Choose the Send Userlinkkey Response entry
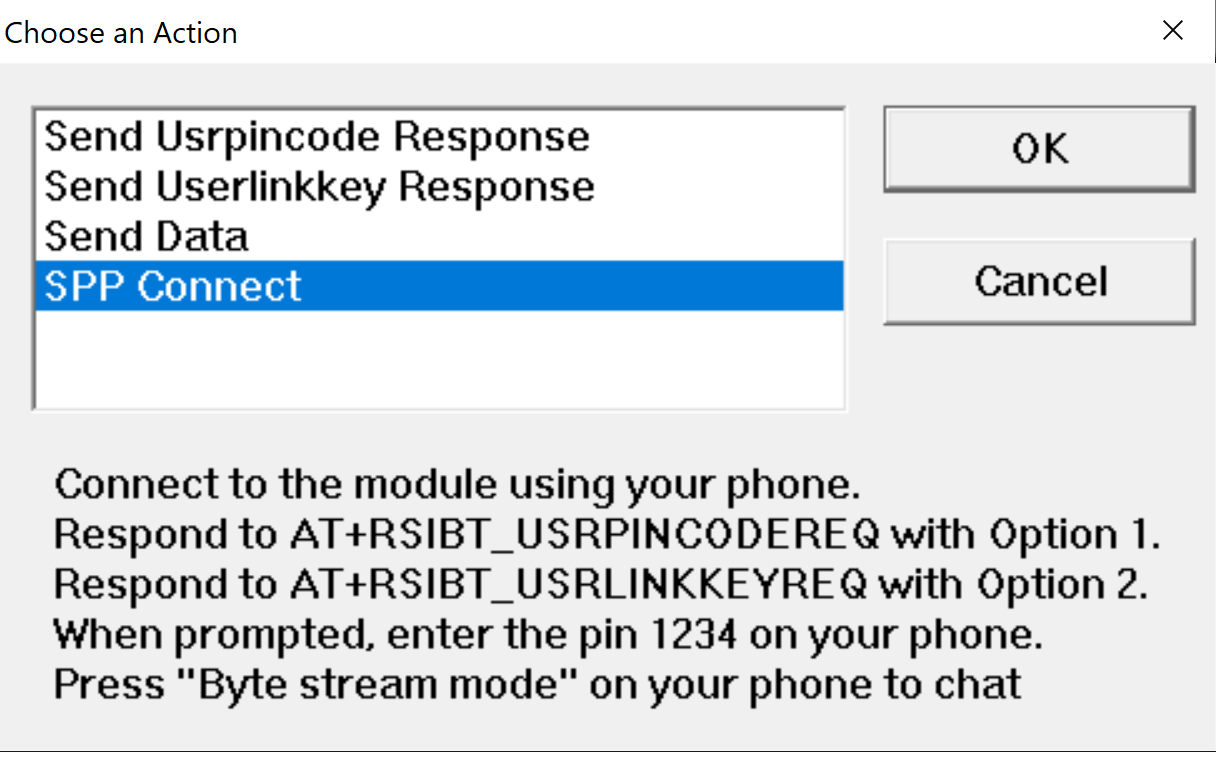1229x765 pixels. (319, 187)
